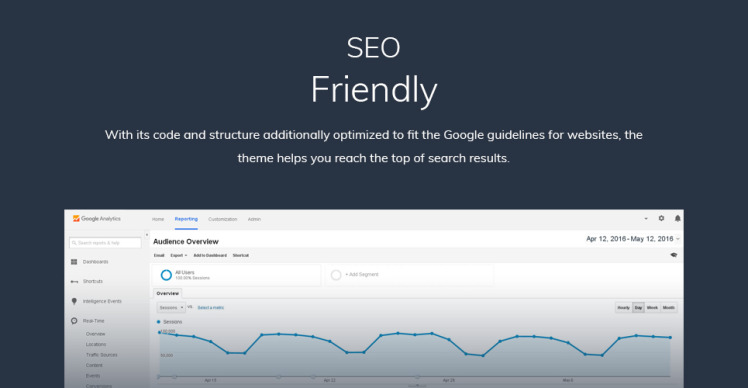Viewport: 748px width, 388px height.
Task: Open the Admin tab
Action: 254,219
